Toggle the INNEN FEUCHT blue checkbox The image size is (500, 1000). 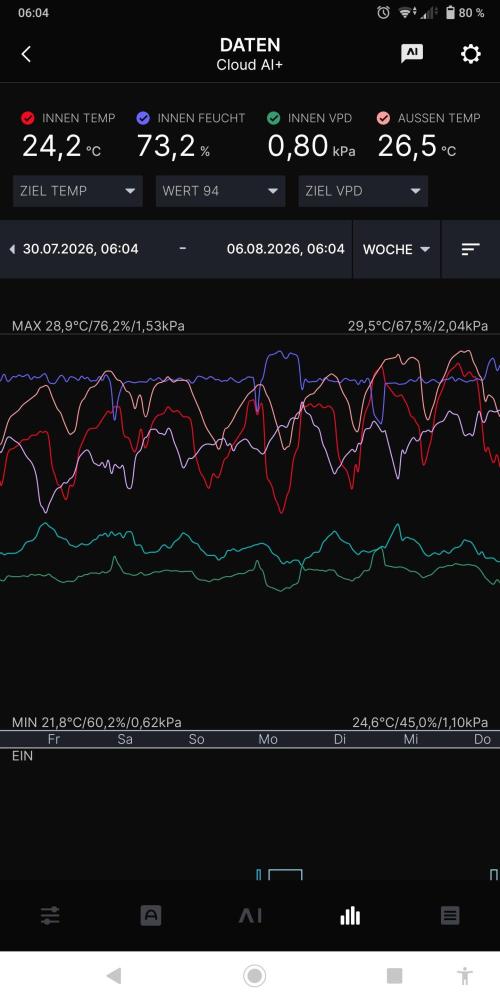pos(143,118)
